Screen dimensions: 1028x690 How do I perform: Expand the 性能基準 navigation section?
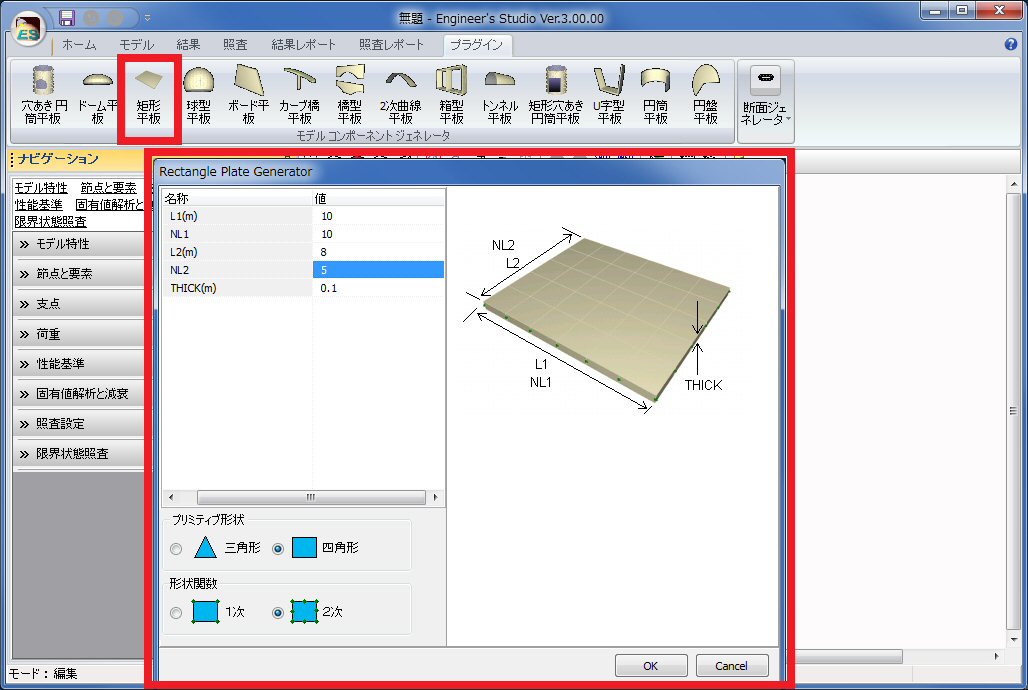[79, 364]
